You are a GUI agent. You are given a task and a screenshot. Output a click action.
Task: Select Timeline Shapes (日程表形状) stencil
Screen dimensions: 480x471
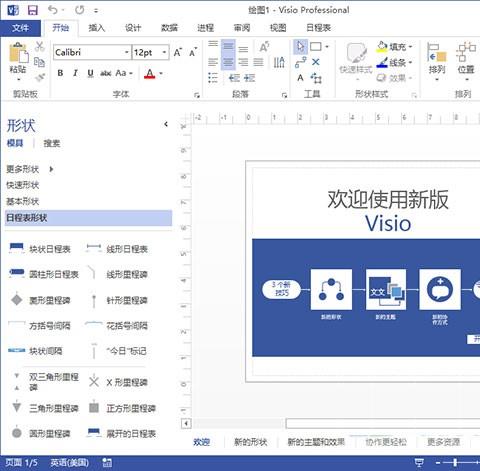(x=88, y=218)
